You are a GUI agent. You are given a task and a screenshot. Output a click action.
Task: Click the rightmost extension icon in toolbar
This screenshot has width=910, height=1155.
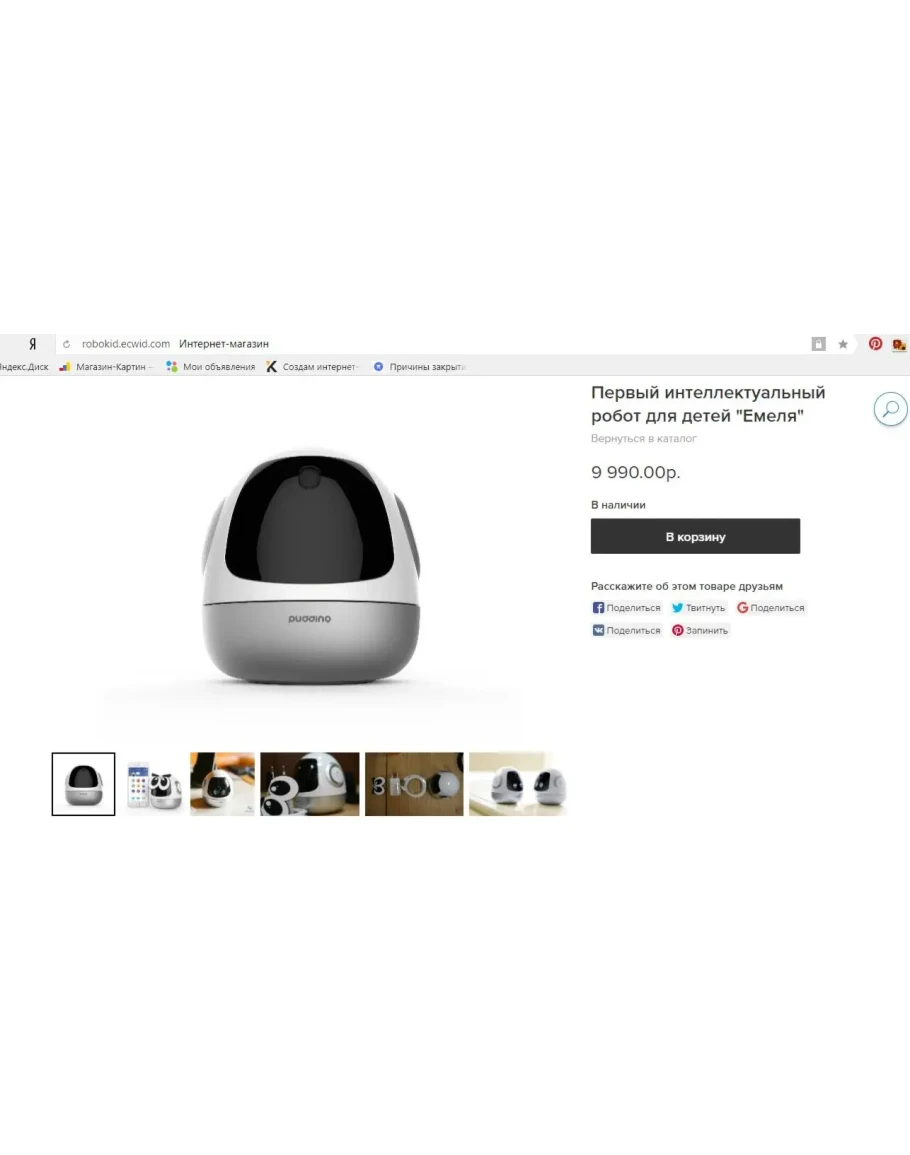pyautogui.click(x=899, y=344)
